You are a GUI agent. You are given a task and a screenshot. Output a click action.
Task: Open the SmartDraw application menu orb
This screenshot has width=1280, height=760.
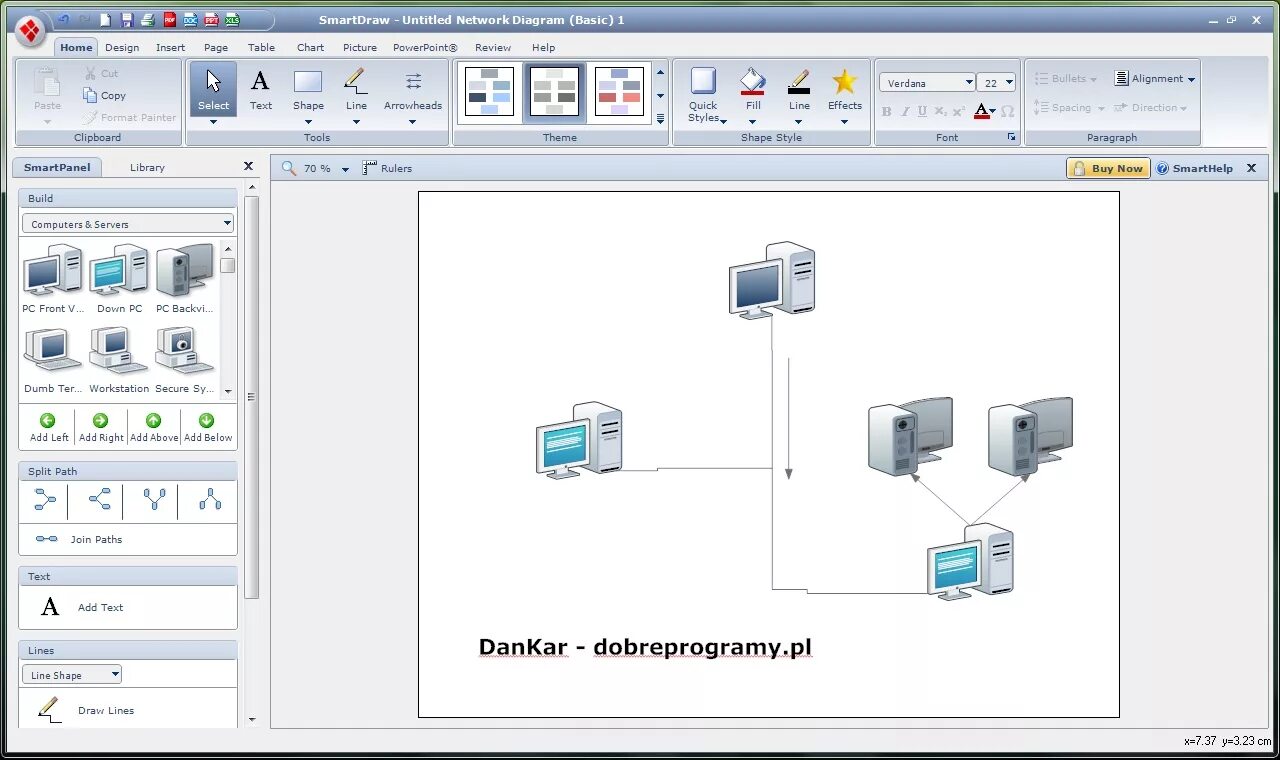click(30, 29)
